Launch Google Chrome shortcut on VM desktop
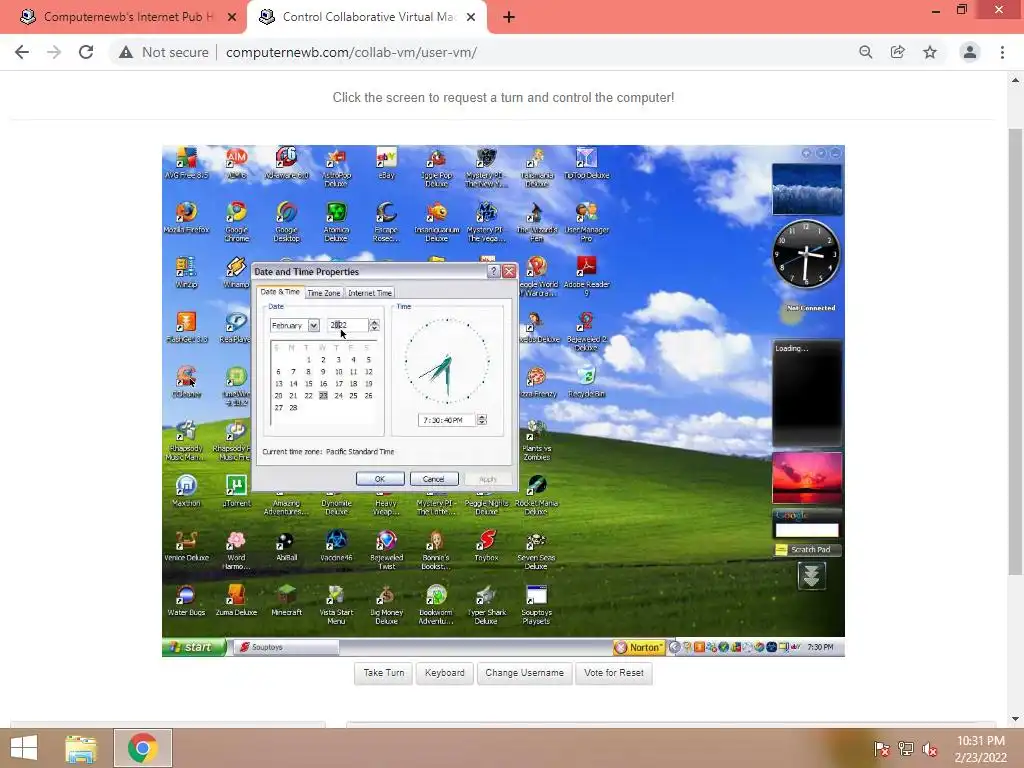1024x768 pixels. (x=236, y=221)
